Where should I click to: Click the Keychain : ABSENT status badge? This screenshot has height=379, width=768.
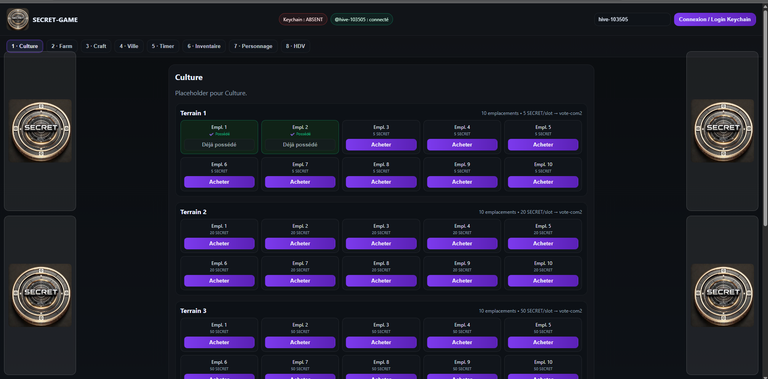pyautogui.click(x=303, y=20)
